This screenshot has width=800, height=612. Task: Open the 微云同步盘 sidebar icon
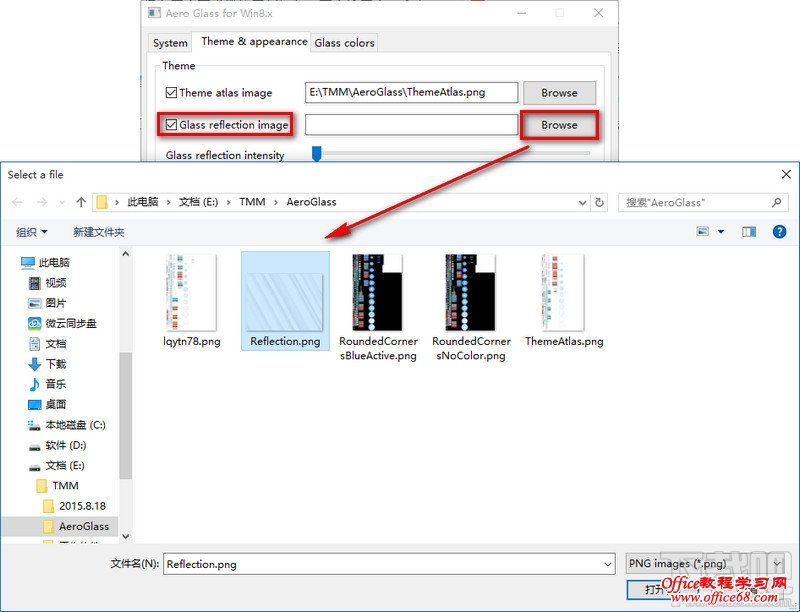tap(35, 324)
